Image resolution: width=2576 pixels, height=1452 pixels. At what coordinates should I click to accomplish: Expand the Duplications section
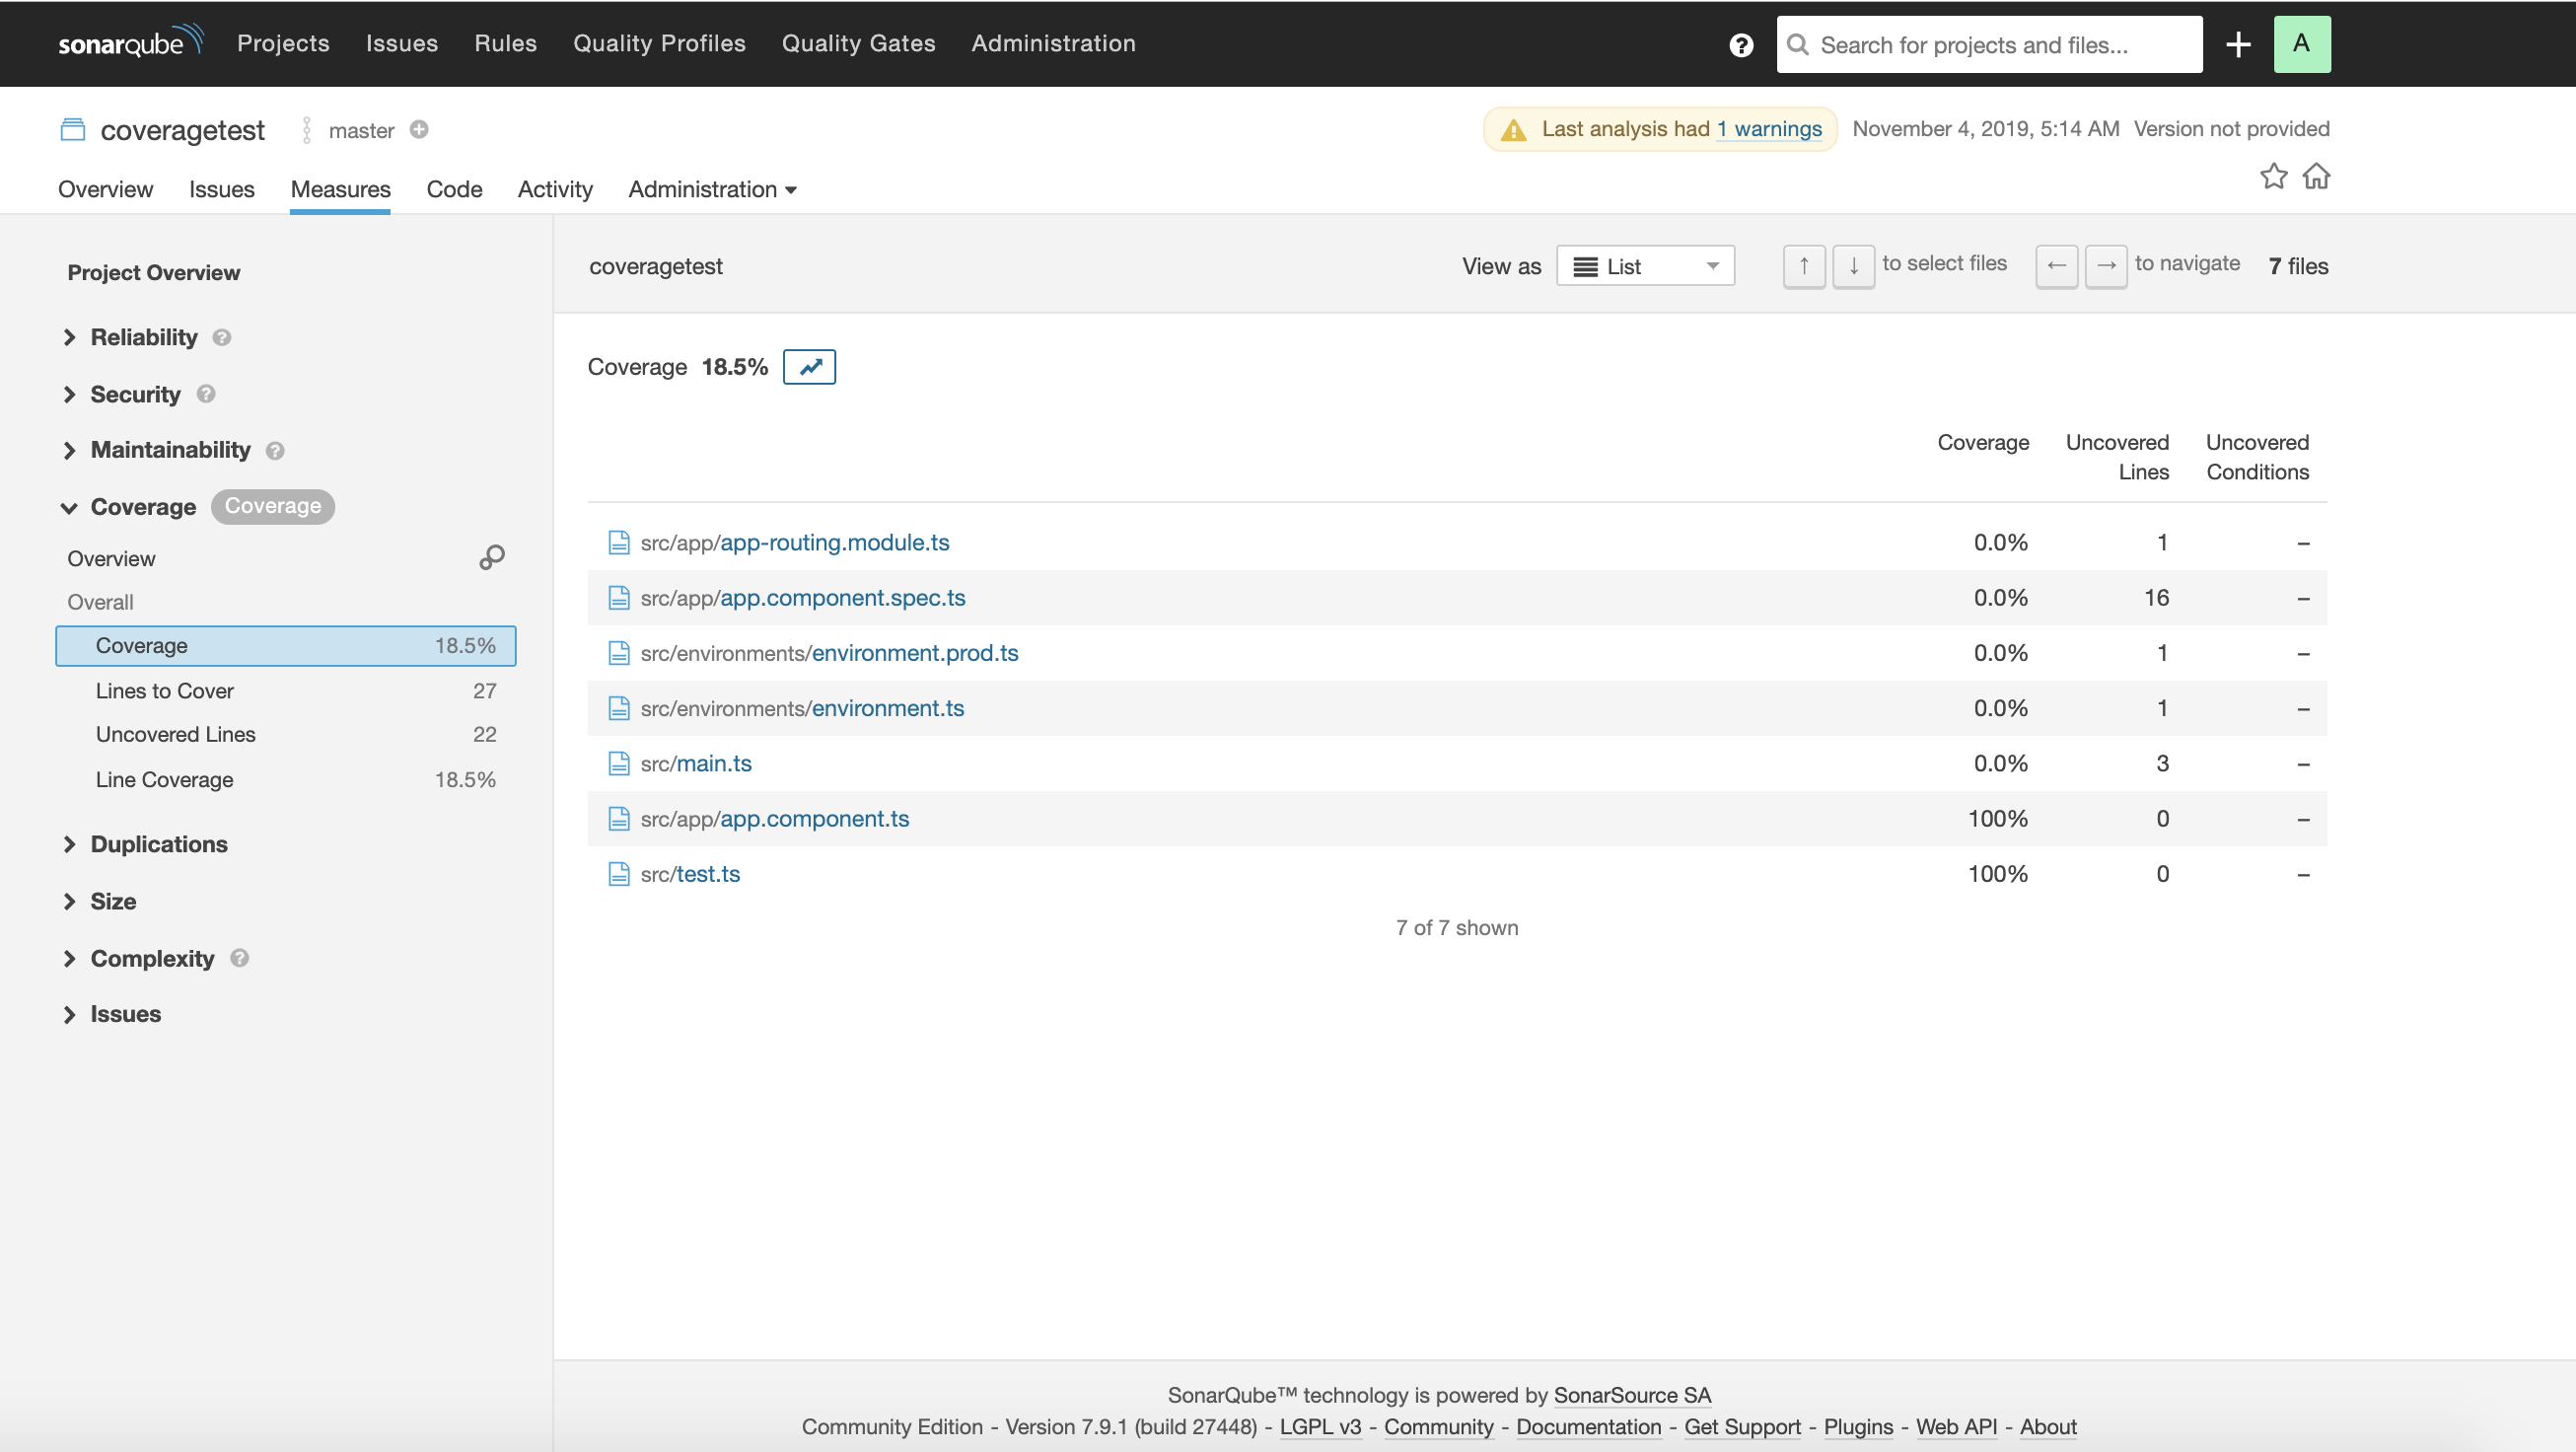pos(159,844)
